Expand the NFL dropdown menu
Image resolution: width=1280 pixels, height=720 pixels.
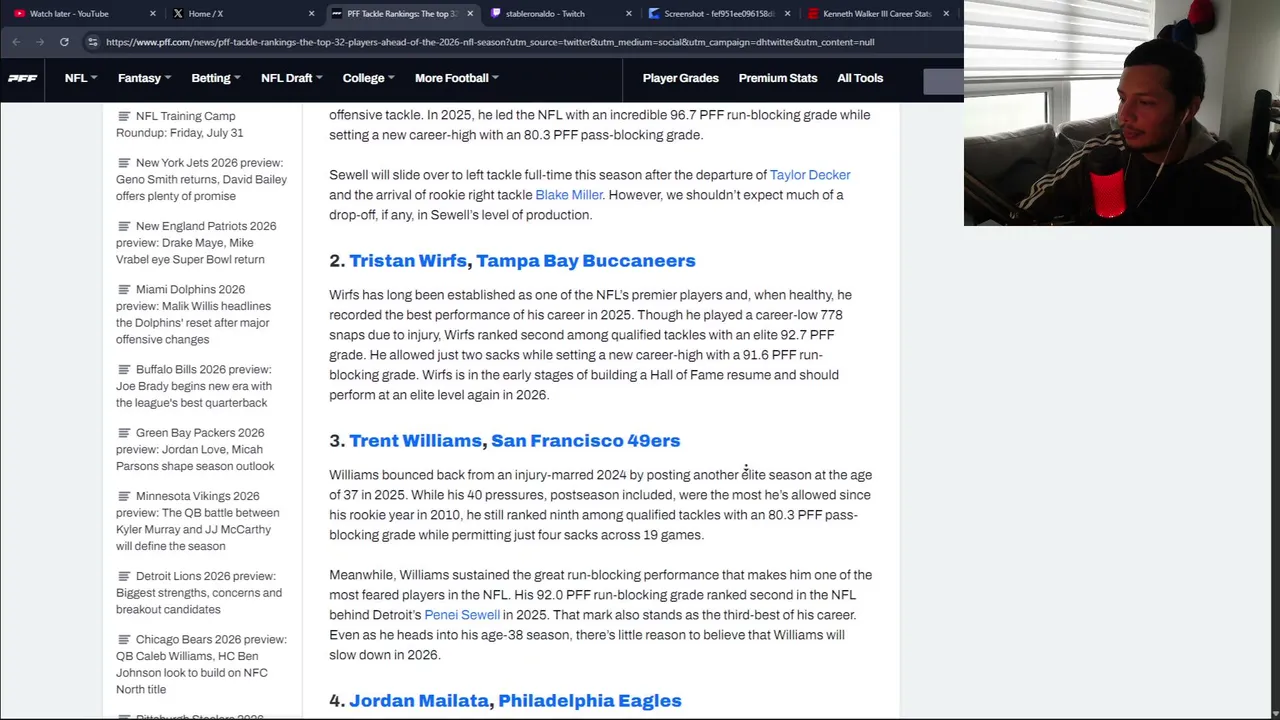81,78
